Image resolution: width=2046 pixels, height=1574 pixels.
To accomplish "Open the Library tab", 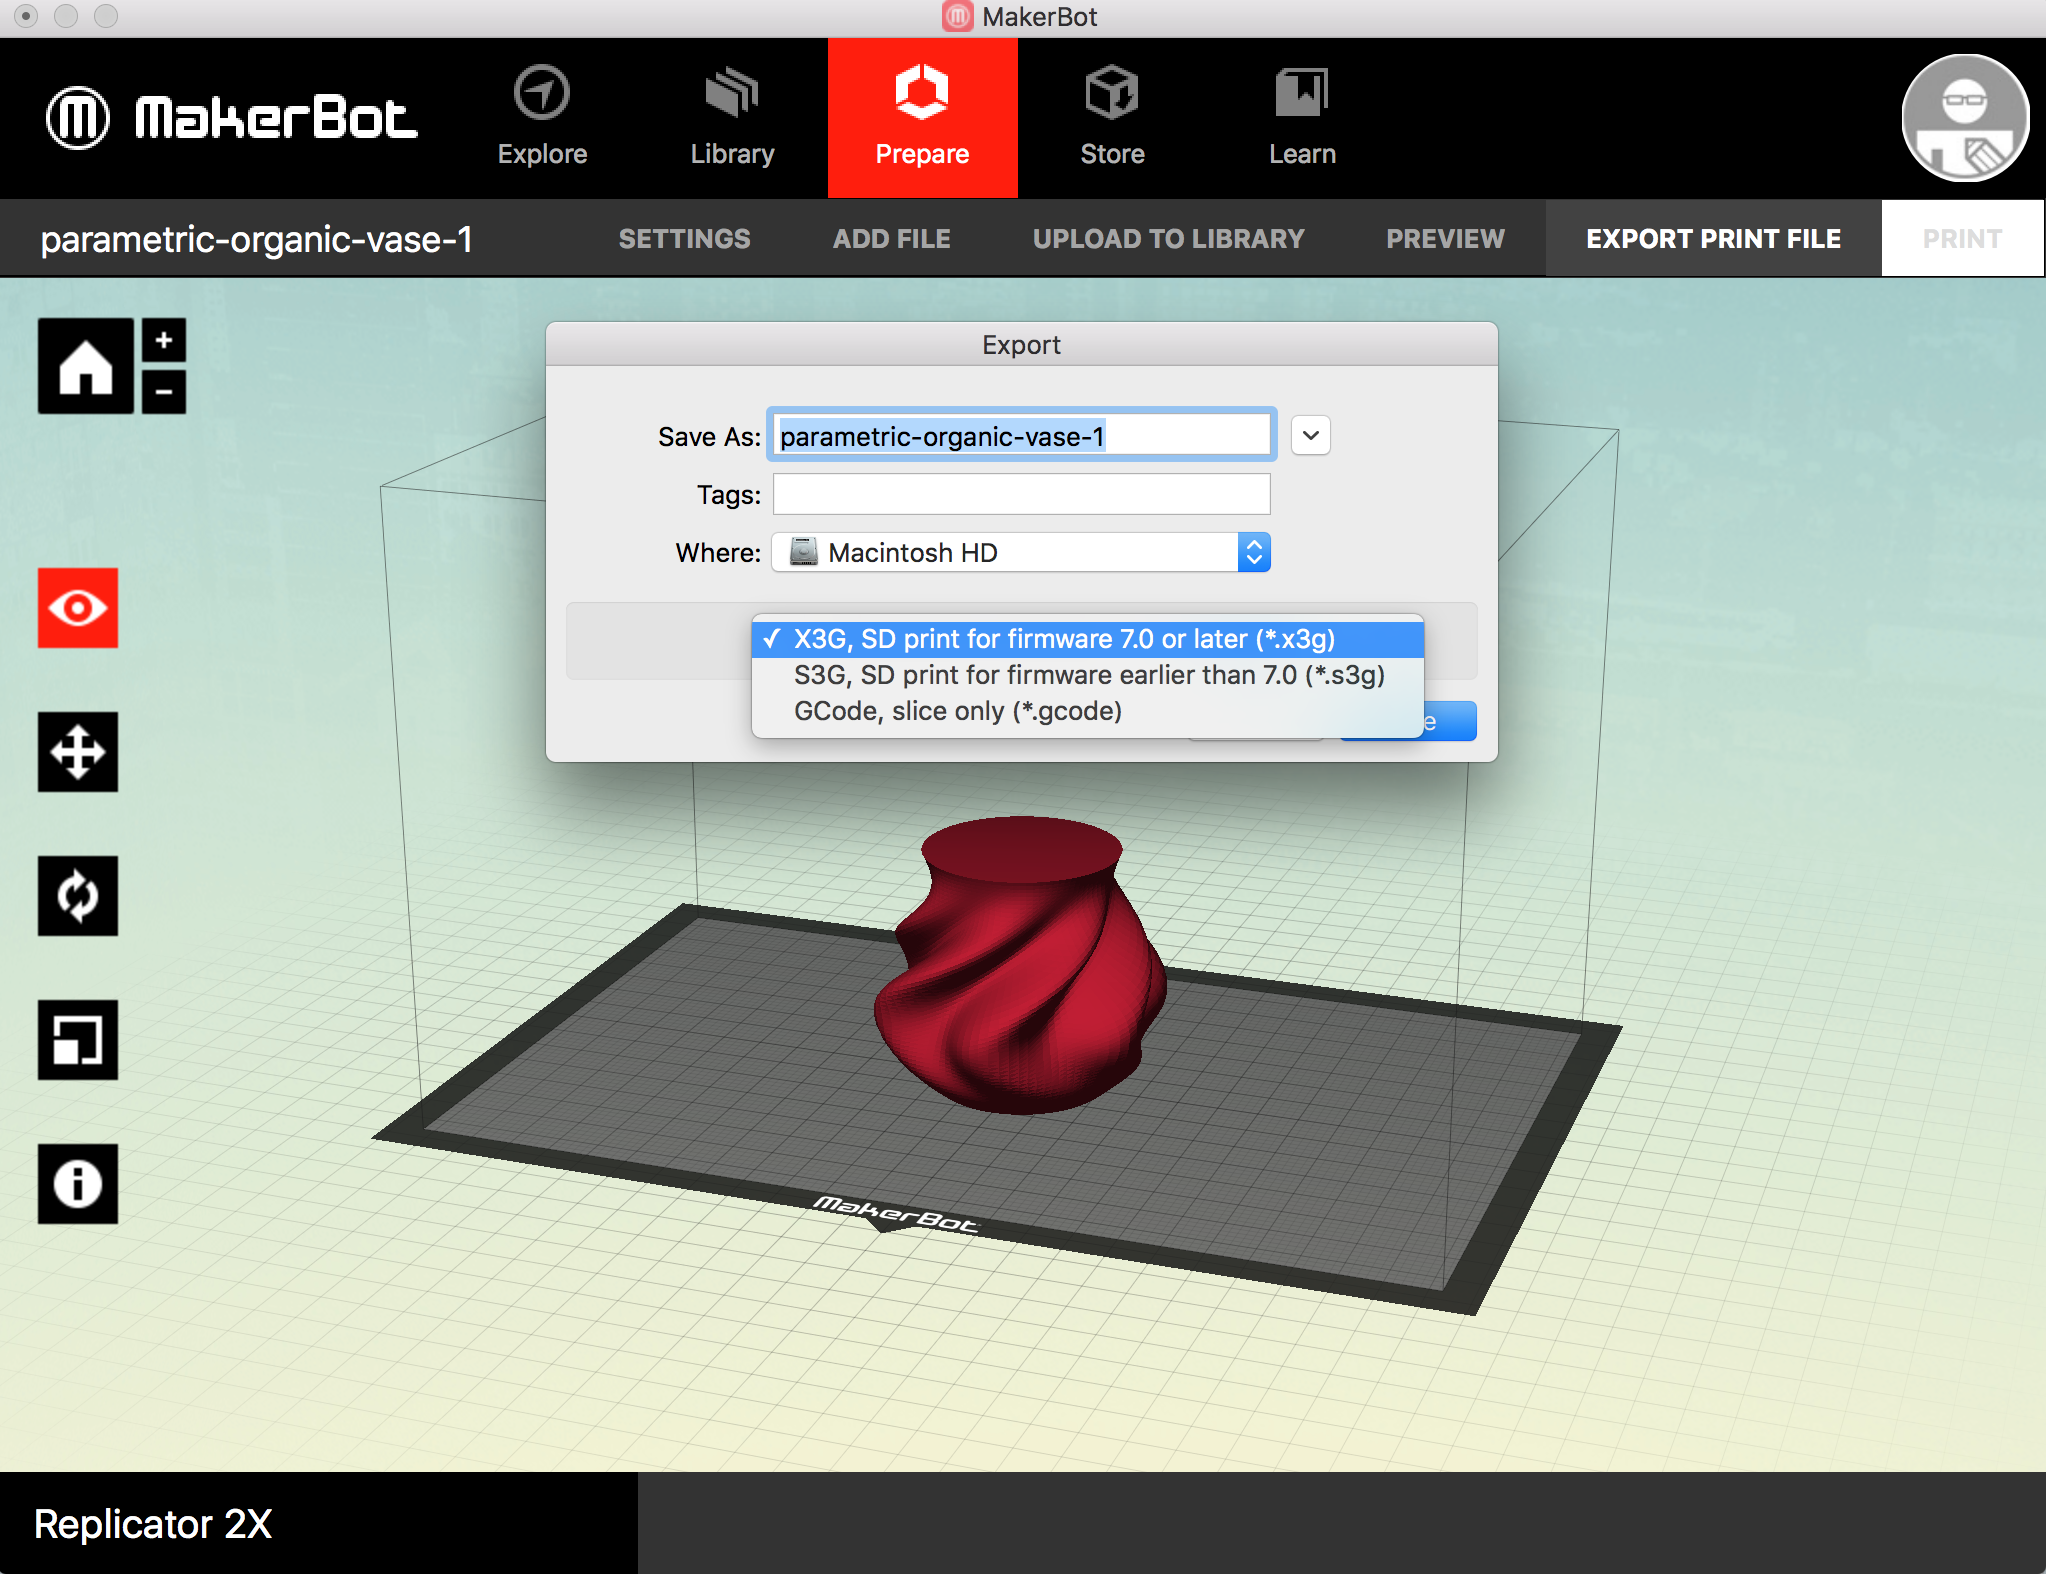I will 732,118.
